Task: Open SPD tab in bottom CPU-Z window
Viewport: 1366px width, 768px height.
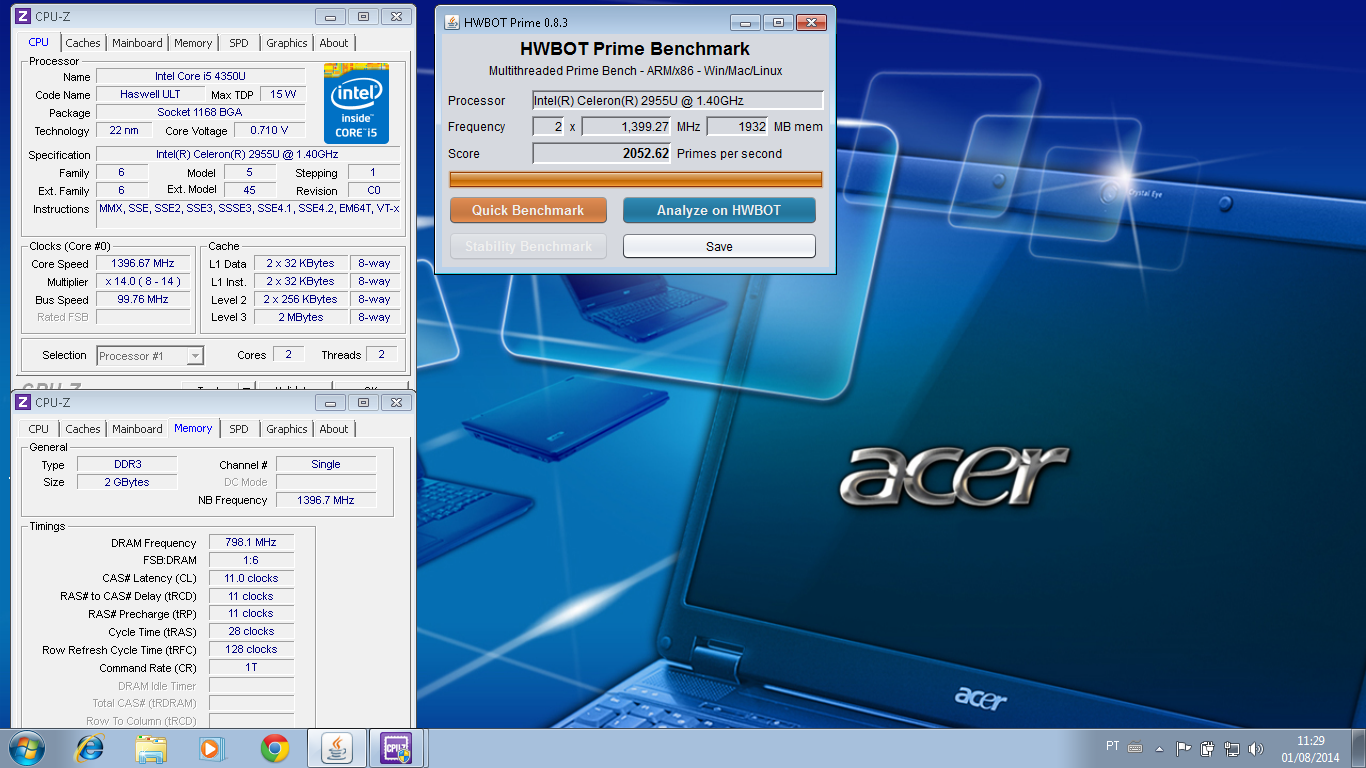Action: (238, 429)
